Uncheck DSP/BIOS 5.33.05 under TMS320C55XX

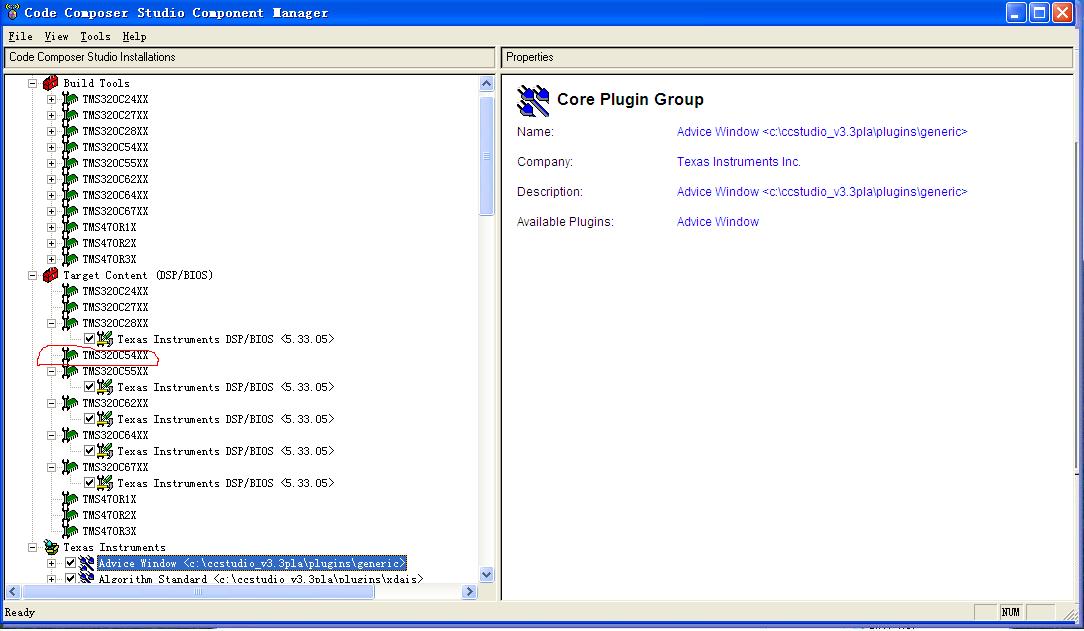pyautogui.click(x=89, y=387)
